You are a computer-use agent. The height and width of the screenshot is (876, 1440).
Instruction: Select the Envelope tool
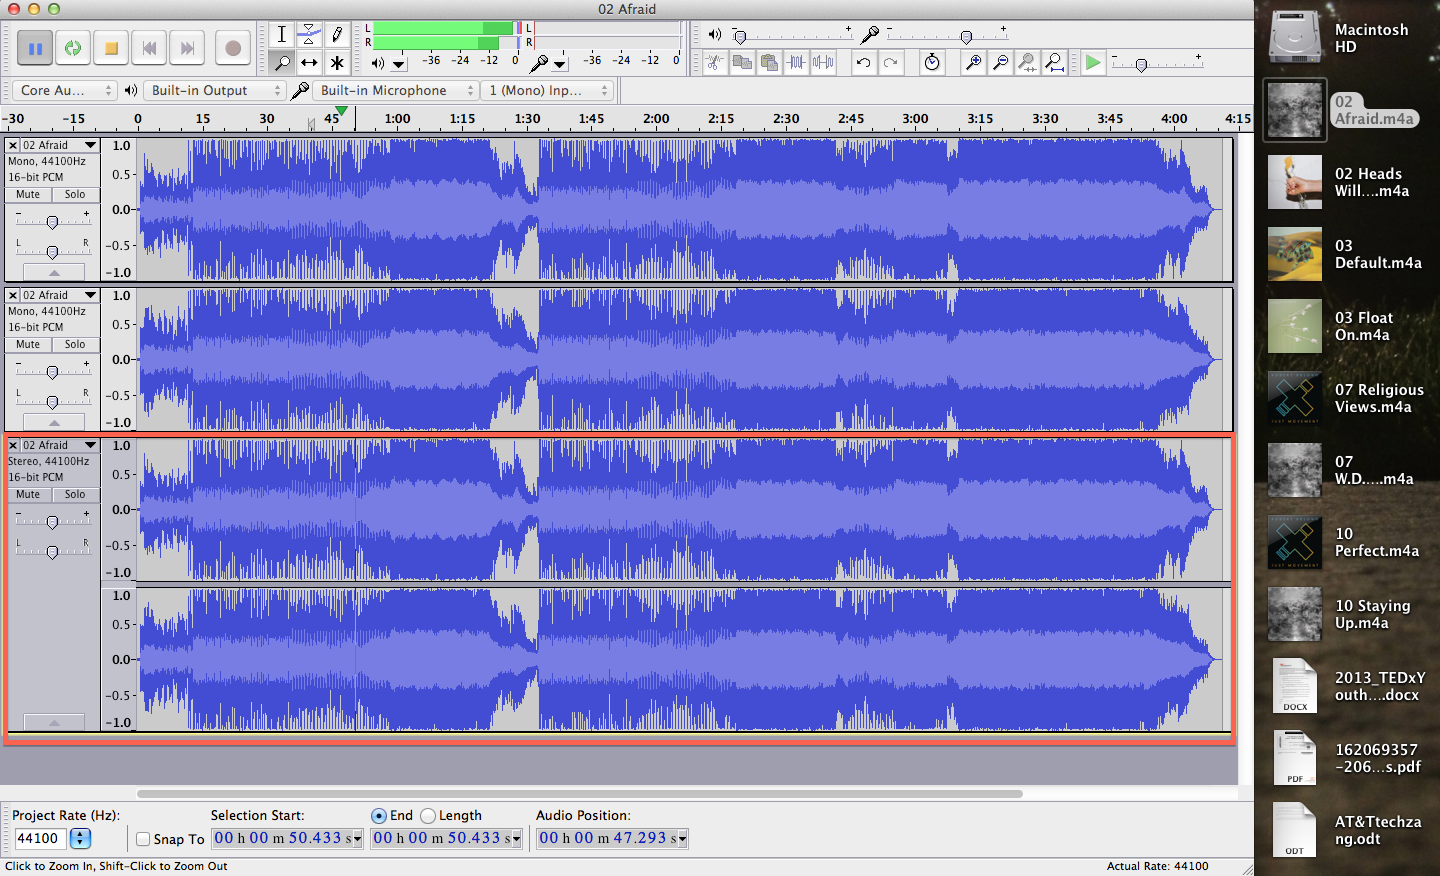click(x=309, y=33)
